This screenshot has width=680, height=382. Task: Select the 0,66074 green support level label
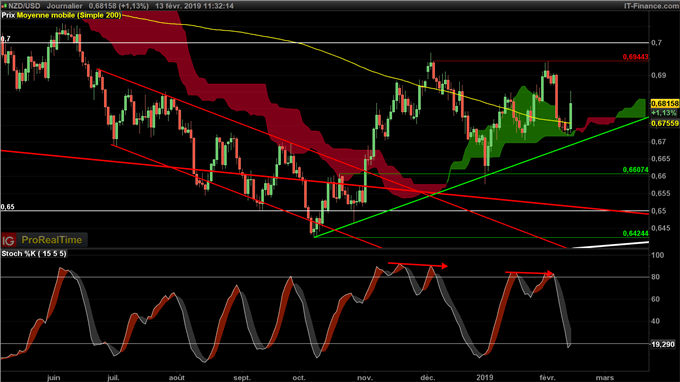pos(635,170)
